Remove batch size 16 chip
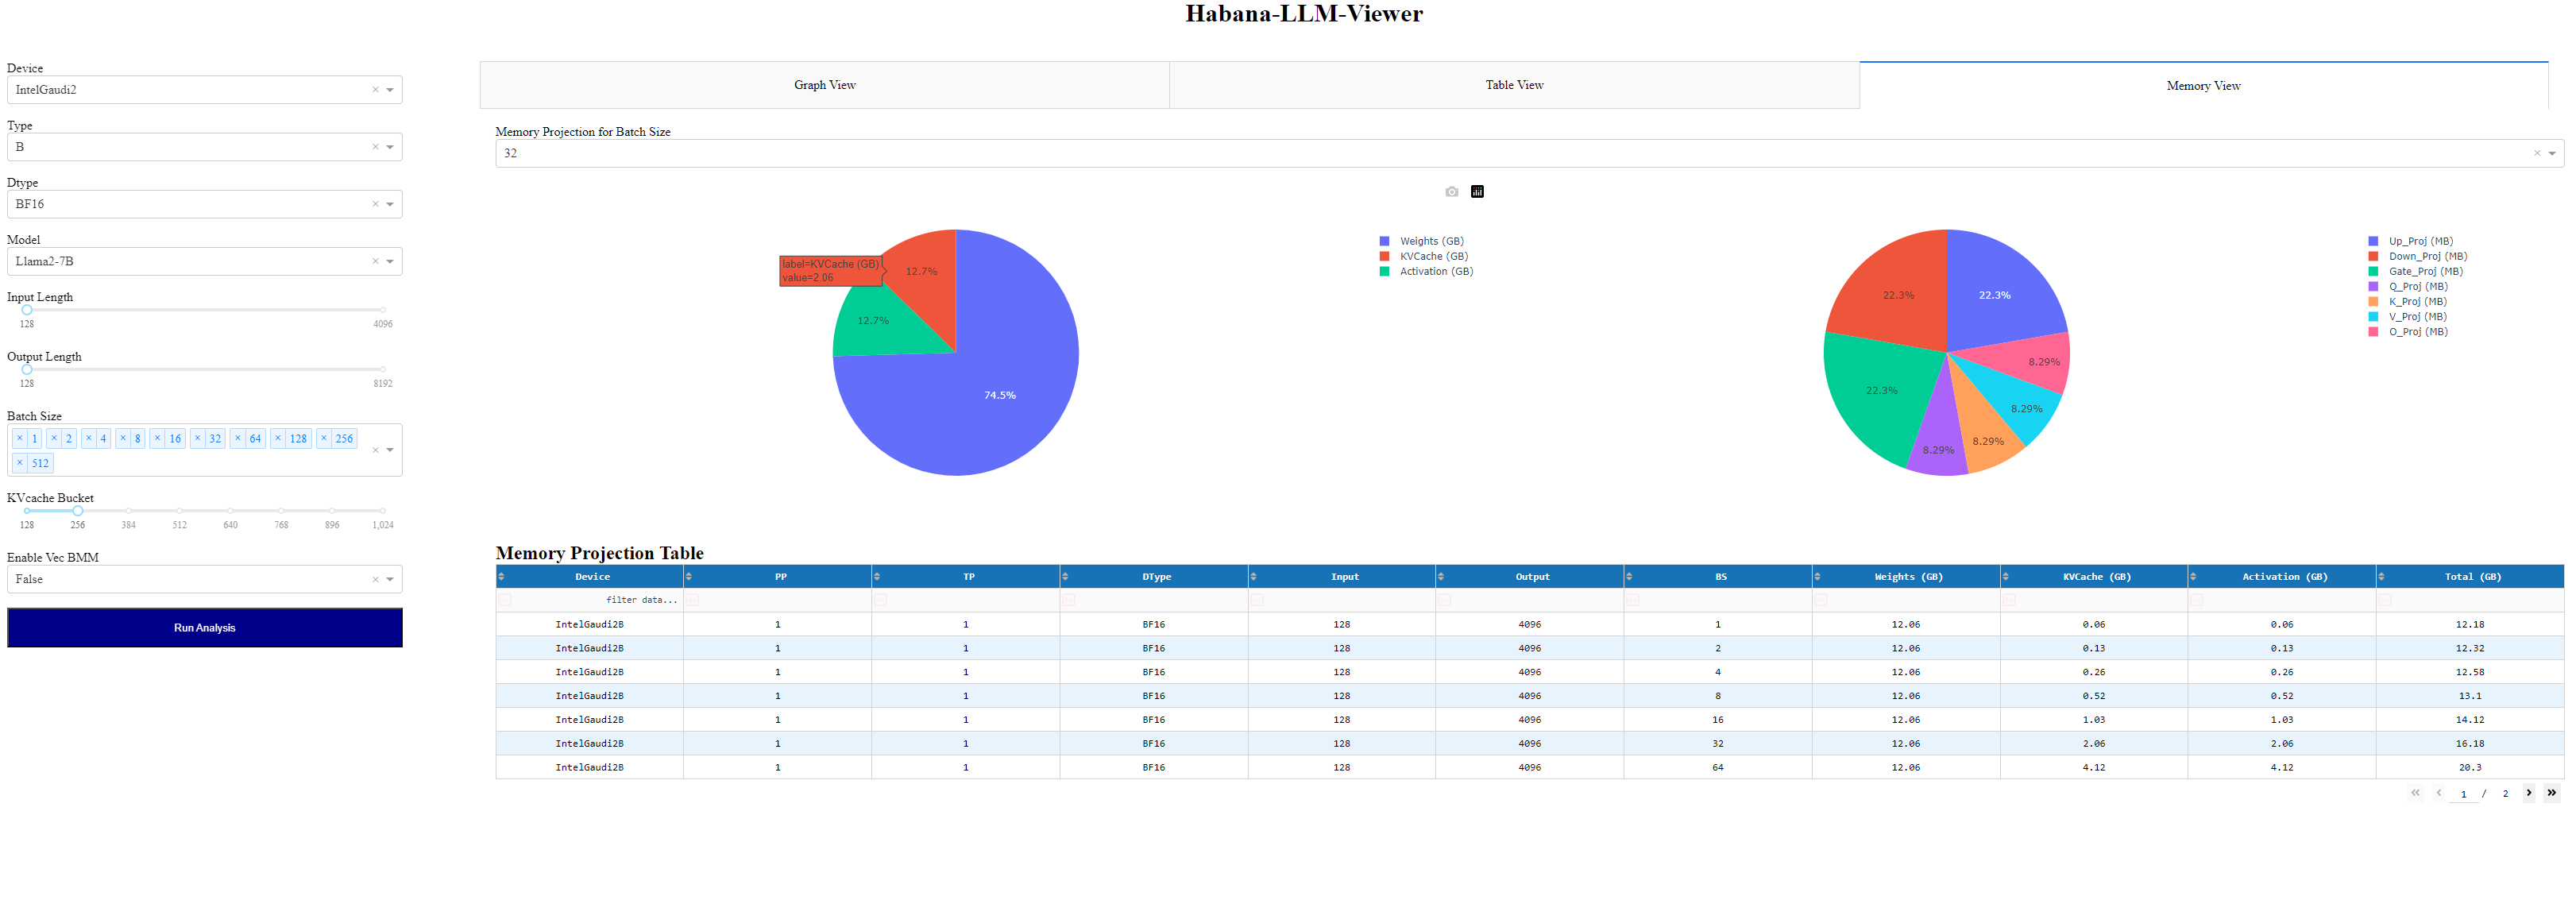The image size is (2576, 900). click(x=157, y=438)
